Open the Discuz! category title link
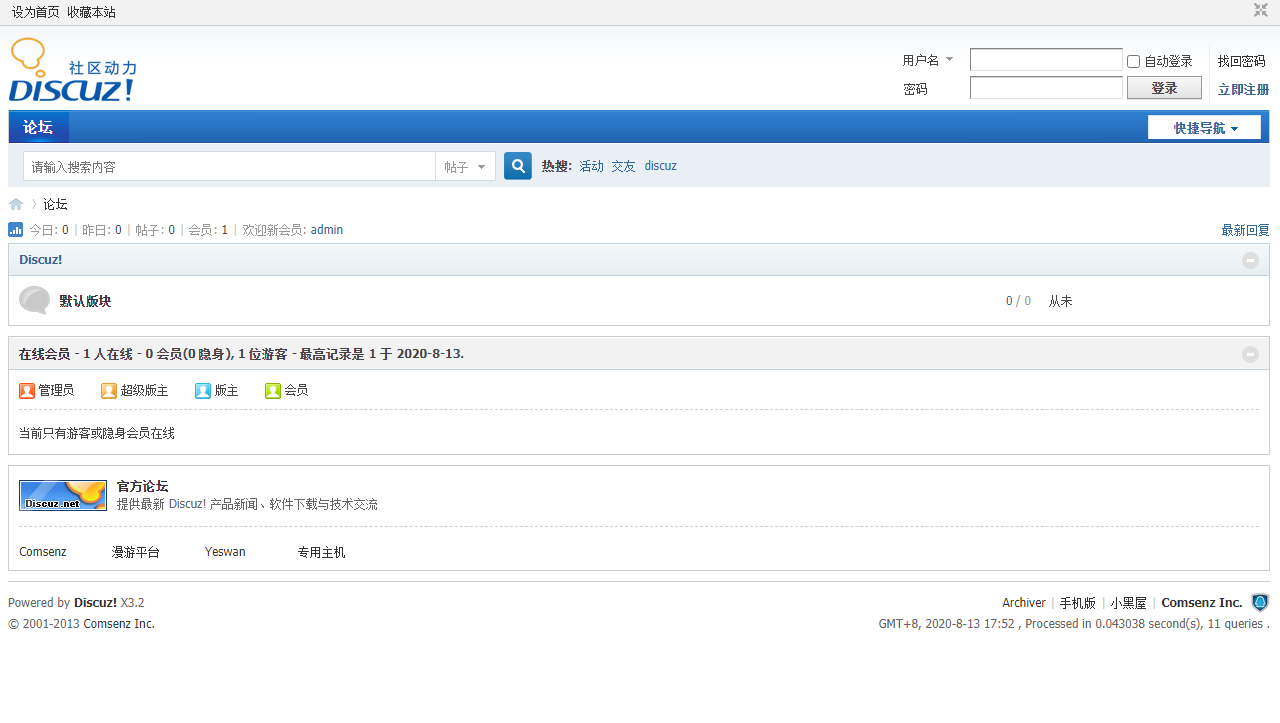 click(x=40, y=260)
